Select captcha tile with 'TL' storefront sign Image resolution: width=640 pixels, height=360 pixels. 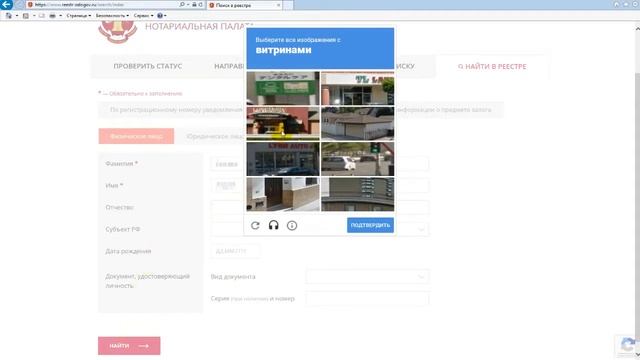click(x=358, y=88)
